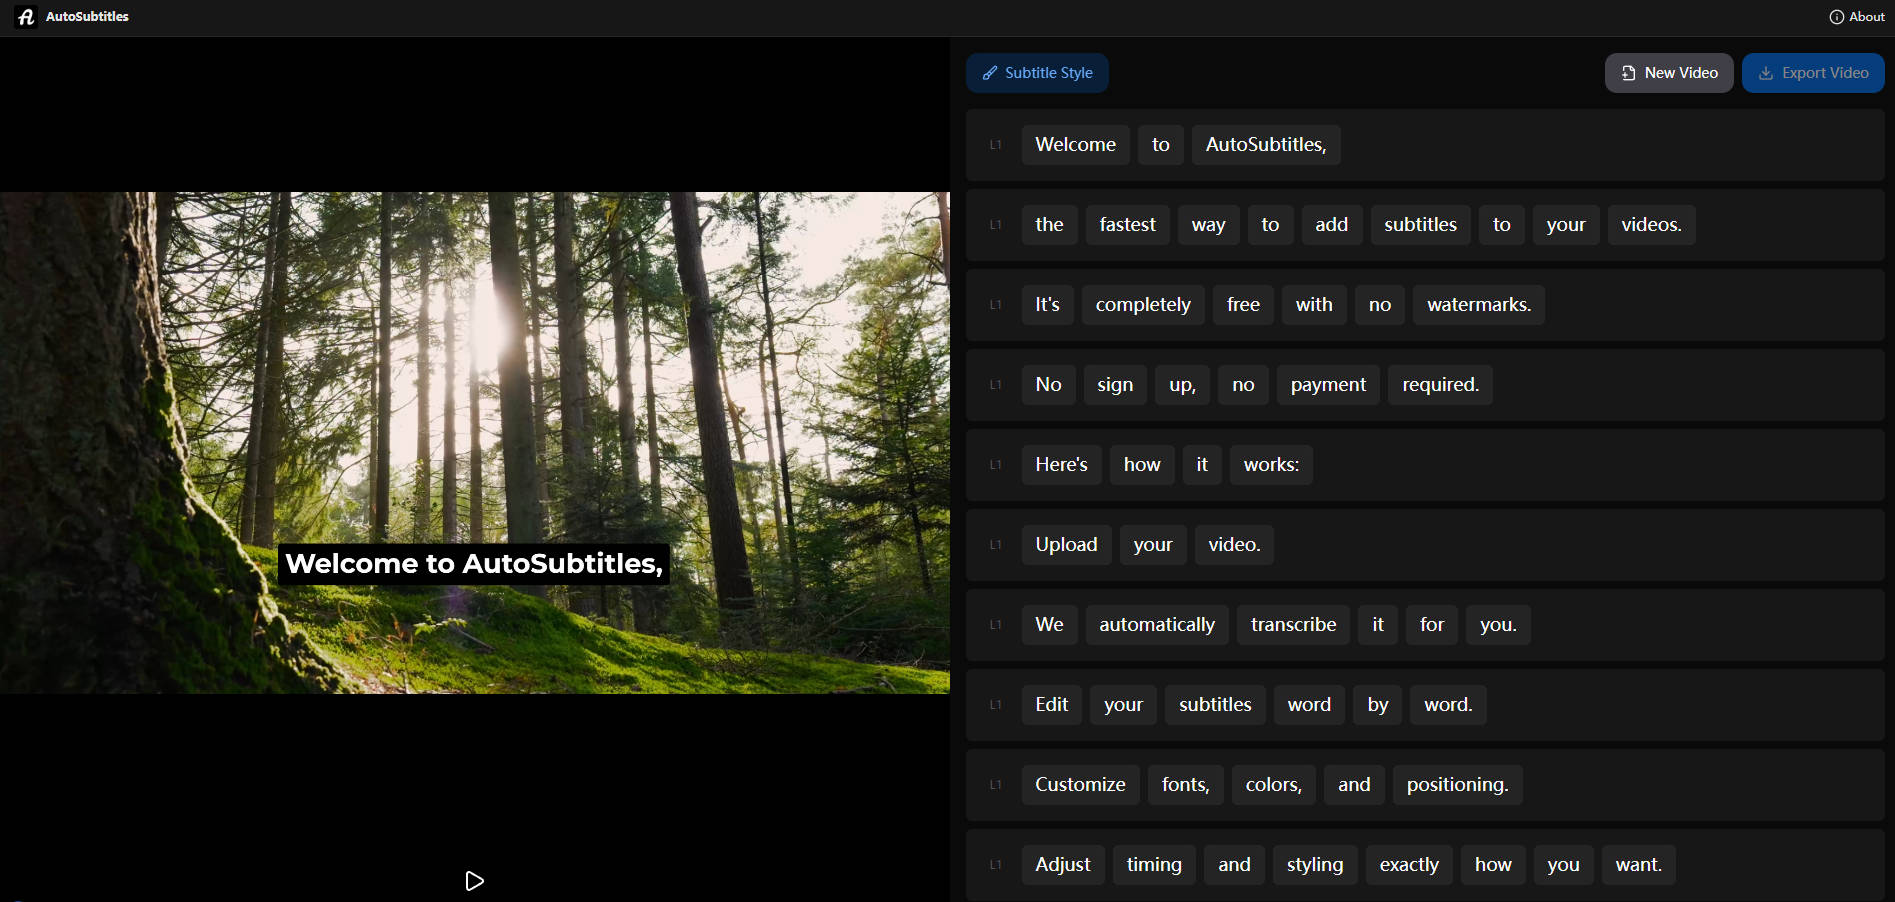This screenshot has height=902, width=1895.
Task: Click the subtitle overlay text on the video
Action: point(474,563)
